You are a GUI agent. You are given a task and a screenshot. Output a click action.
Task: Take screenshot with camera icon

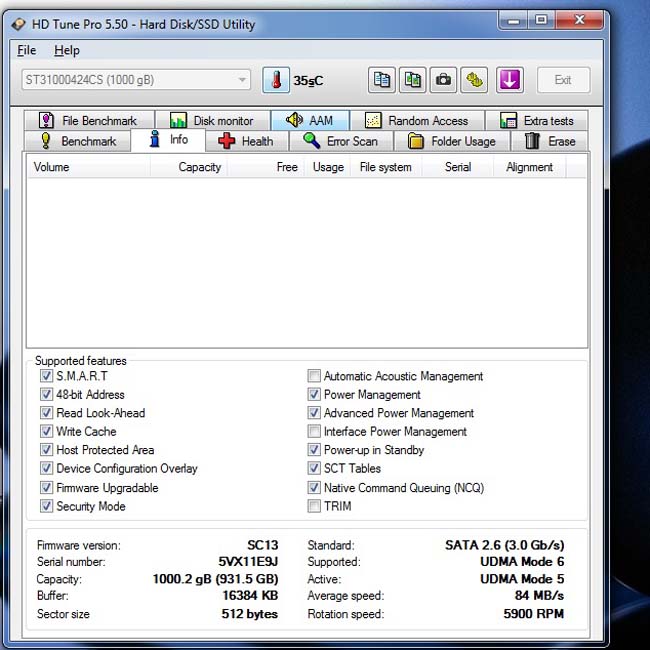point(443,80)
